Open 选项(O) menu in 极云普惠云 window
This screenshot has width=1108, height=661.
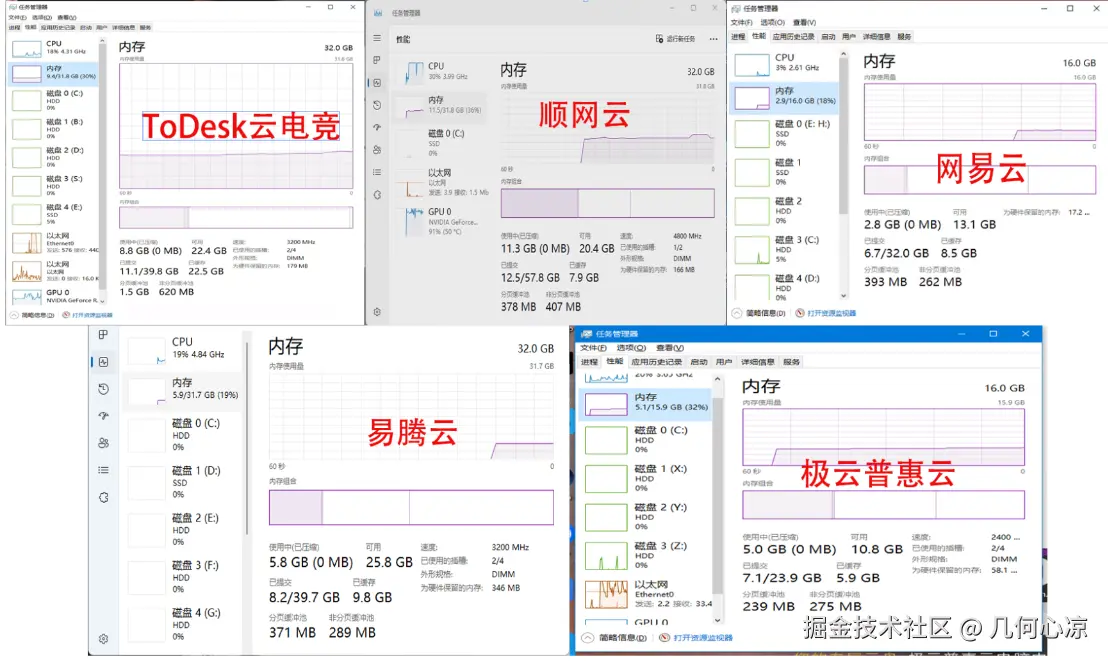[x=631, y=347]
